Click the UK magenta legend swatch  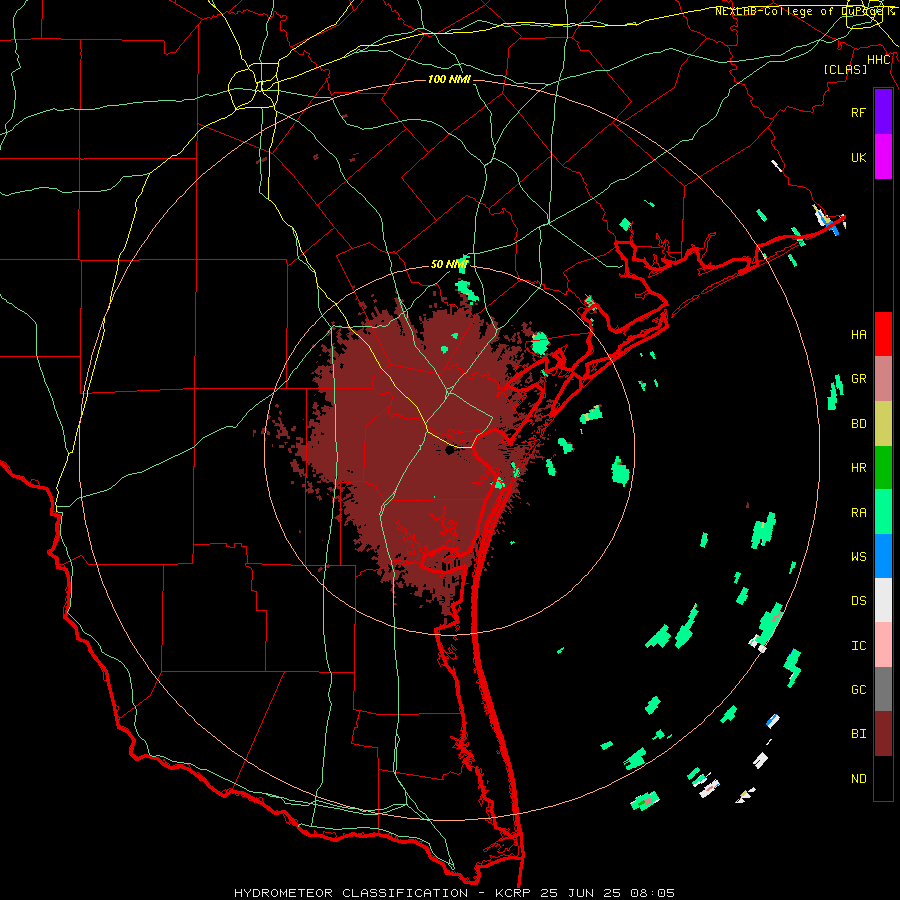(x=883, y=157)
